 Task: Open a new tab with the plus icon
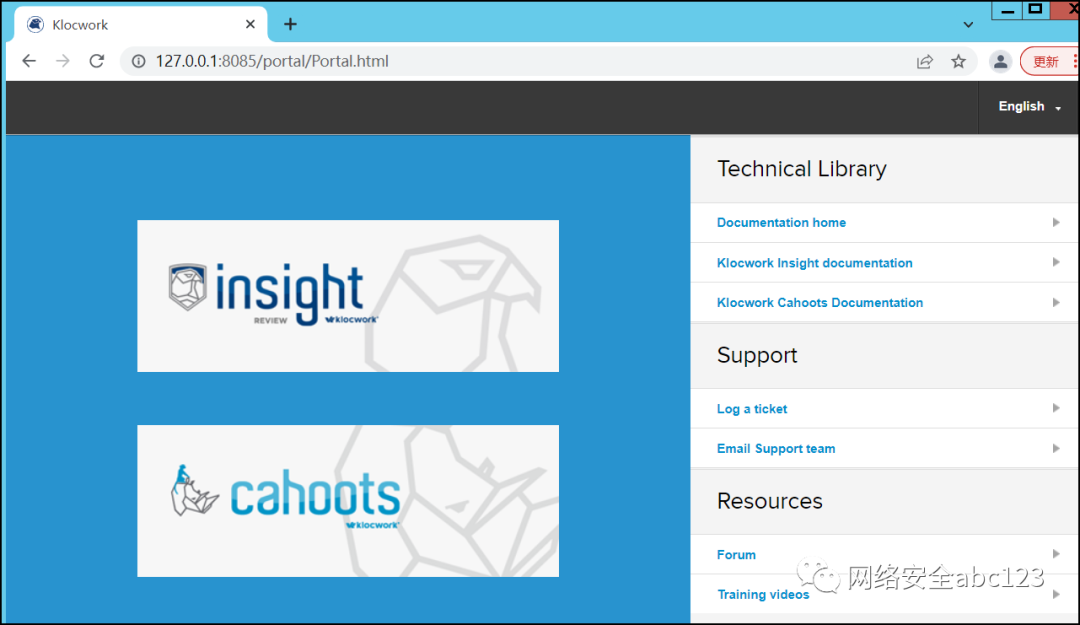point(290,24)
